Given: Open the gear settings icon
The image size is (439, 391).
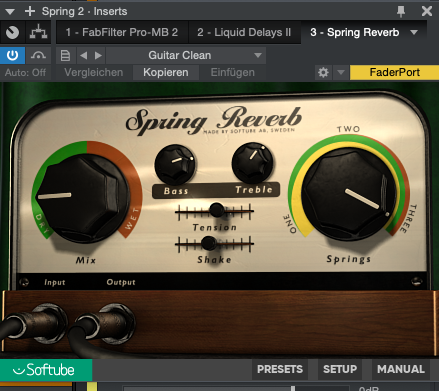Looking at the screenshot, I should [x=323, y=72].
